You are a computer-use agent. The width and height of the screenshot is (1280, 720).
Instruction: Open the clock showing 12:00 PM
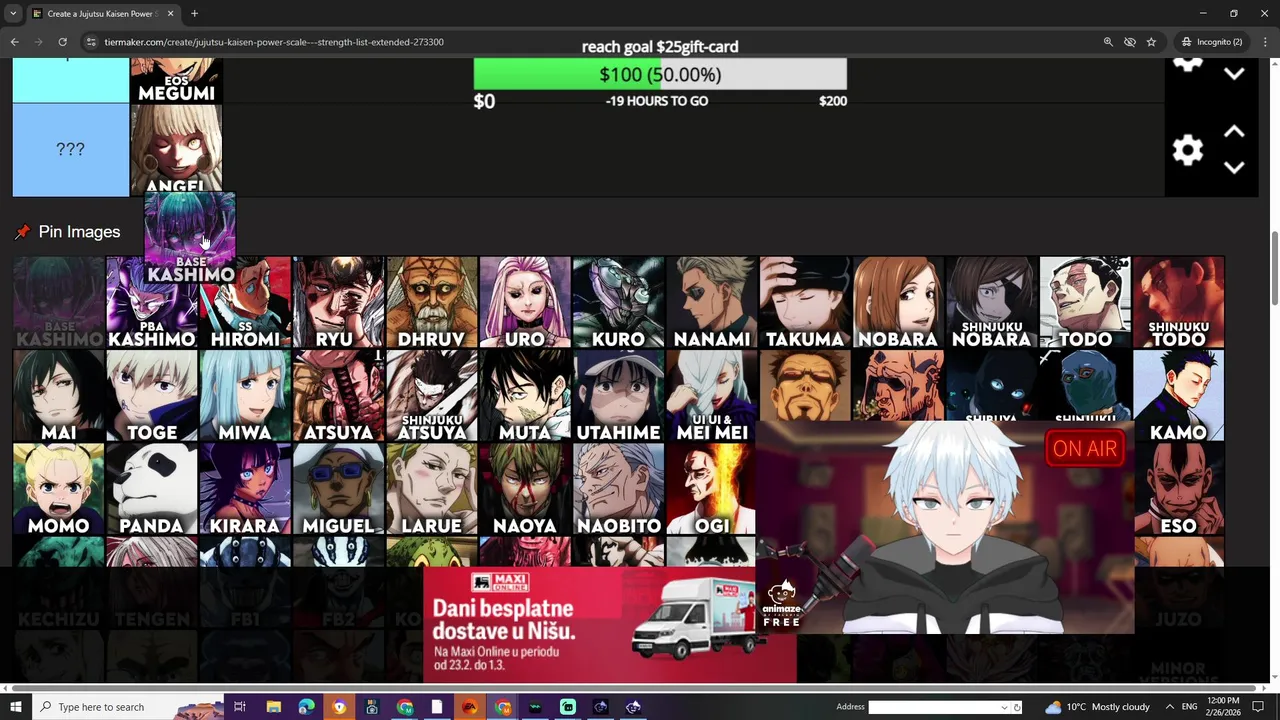point(1223,707)
